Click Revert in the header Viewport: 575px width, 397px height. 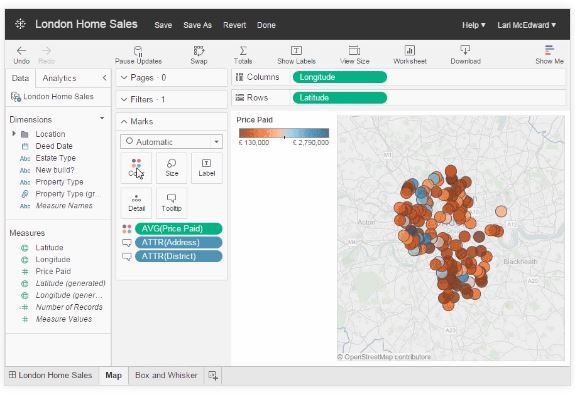point(234,25)
